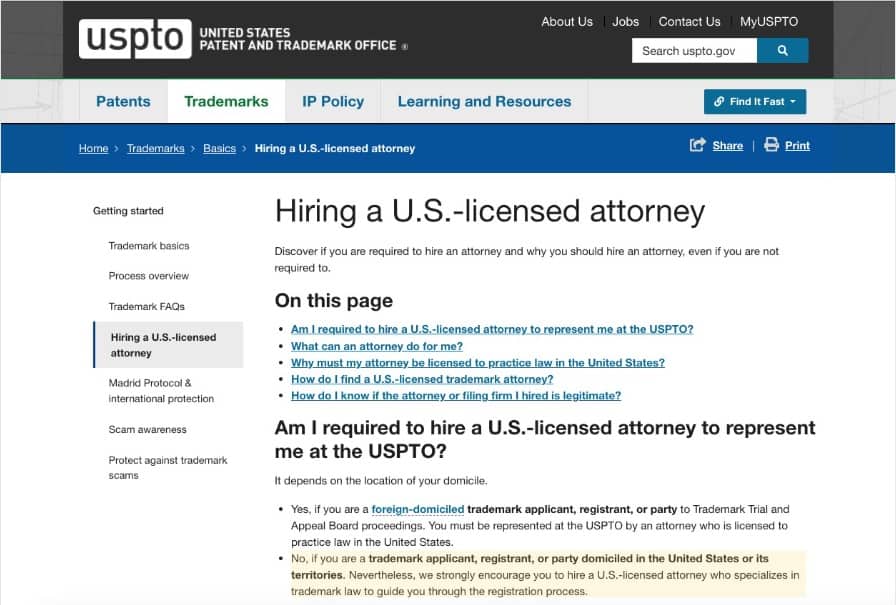Click the foreign-domiciled link
Viewport: 896px width, 605px height.
[x=418, y=509]
